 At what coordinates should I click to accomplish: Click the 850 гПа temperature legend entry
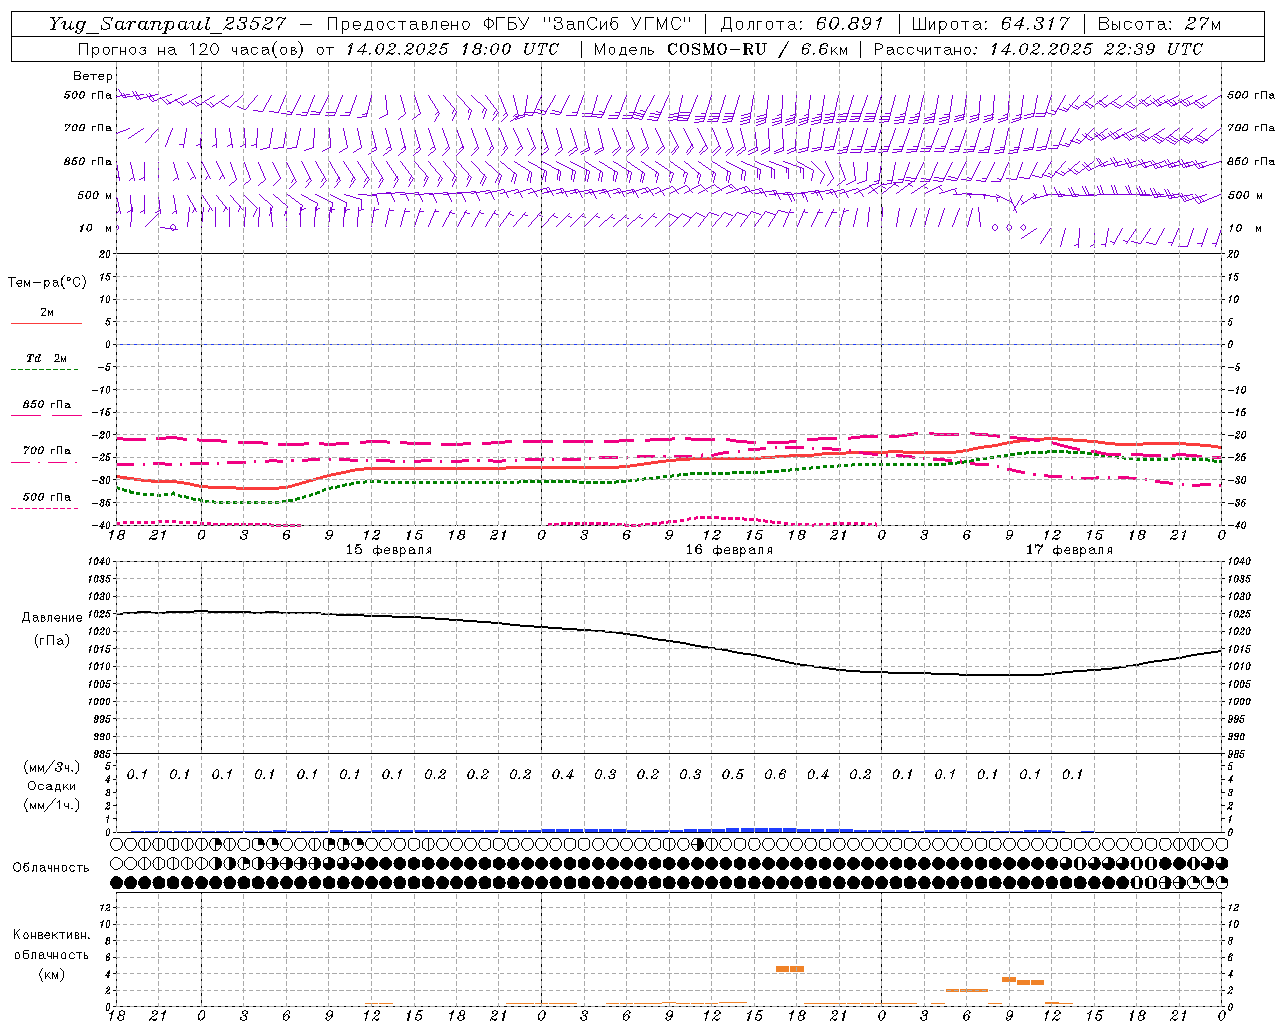click(46, 405)
